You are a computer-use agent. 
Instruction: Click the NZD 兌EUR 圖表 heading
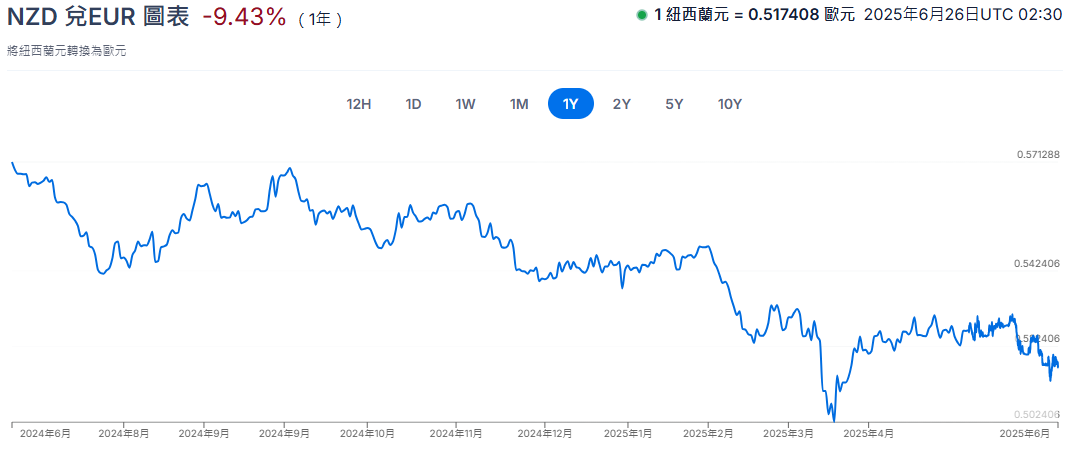click(x=98, y=17)
